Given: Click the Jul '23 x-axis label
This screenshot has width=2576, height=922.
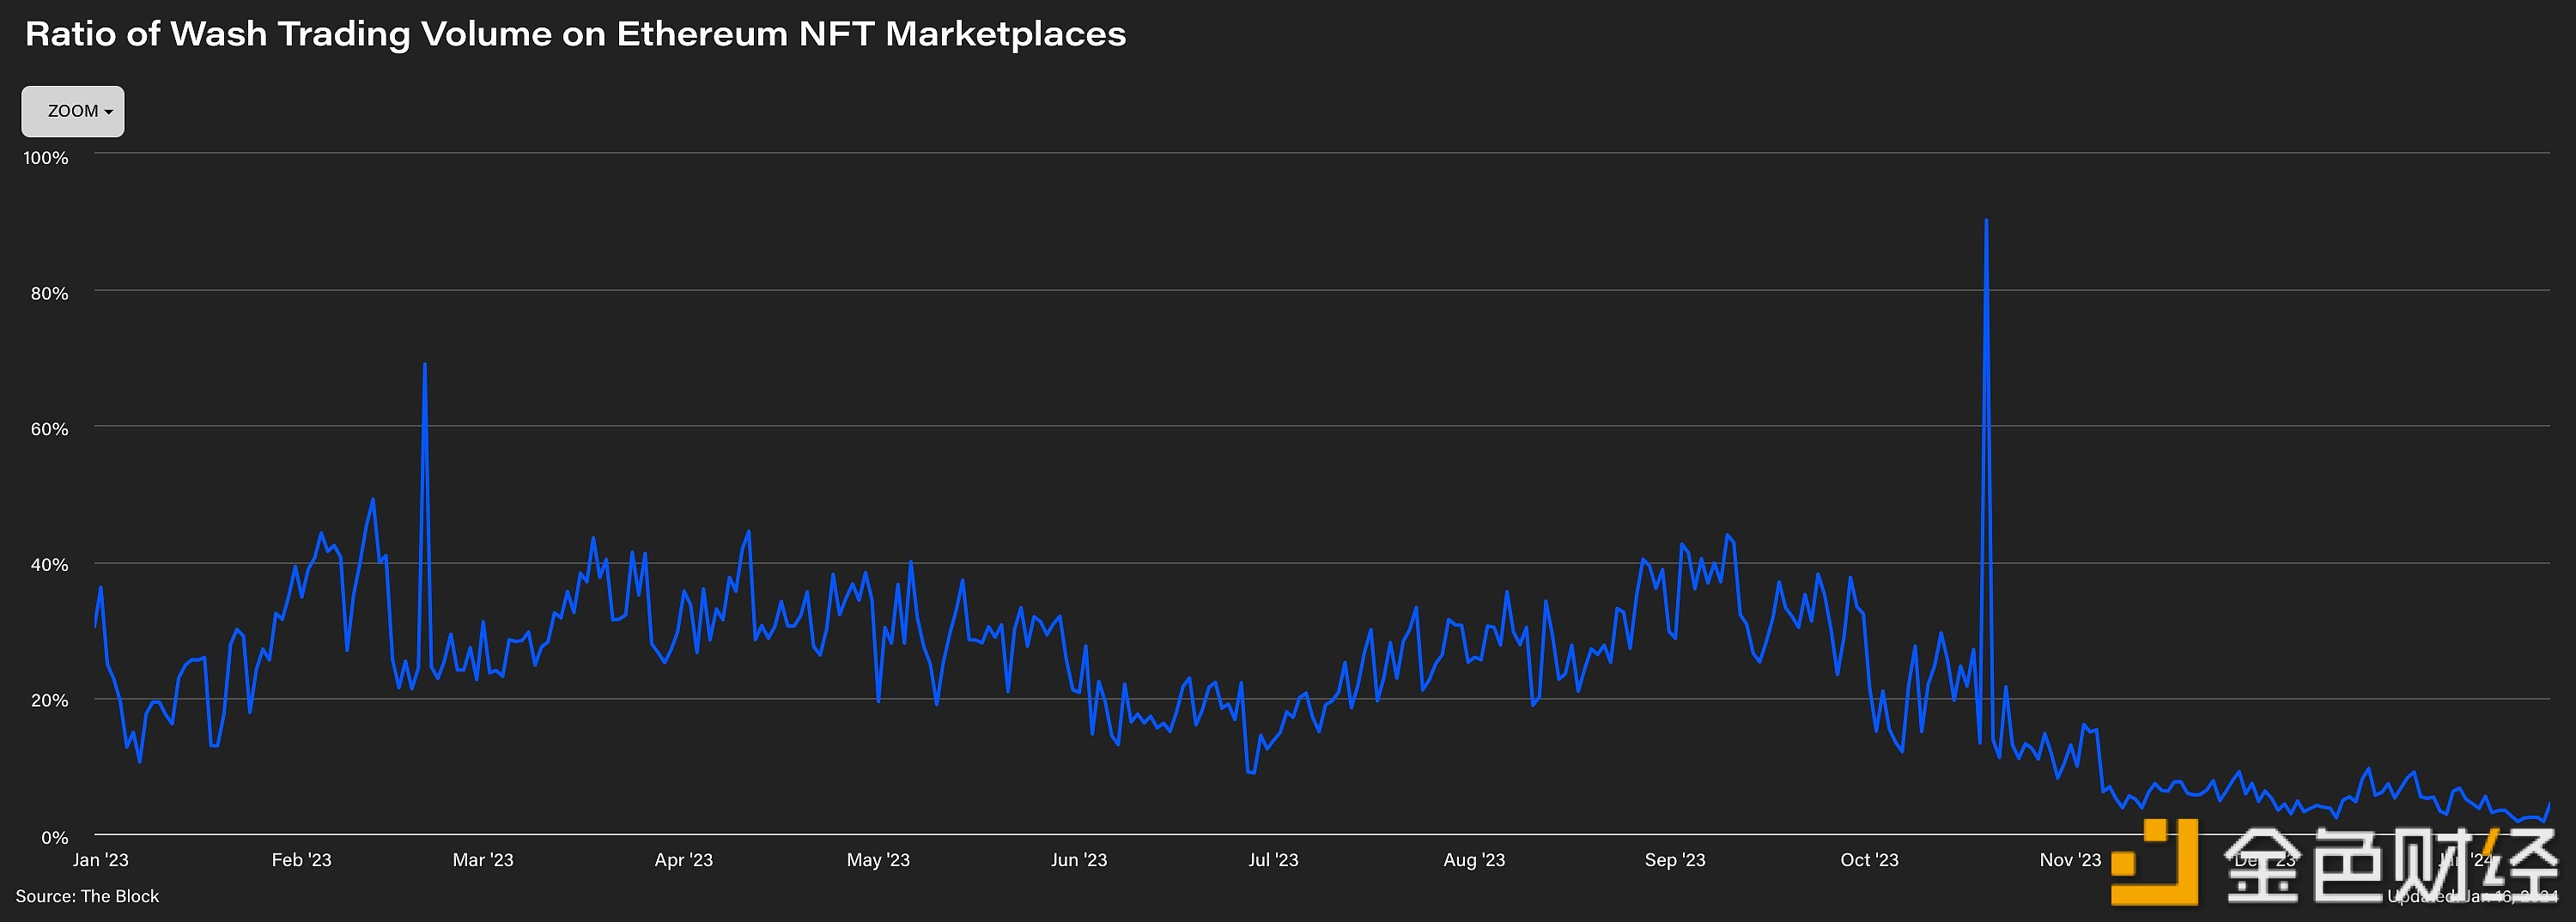Looking at the screenshot, I should [1273, 860].
